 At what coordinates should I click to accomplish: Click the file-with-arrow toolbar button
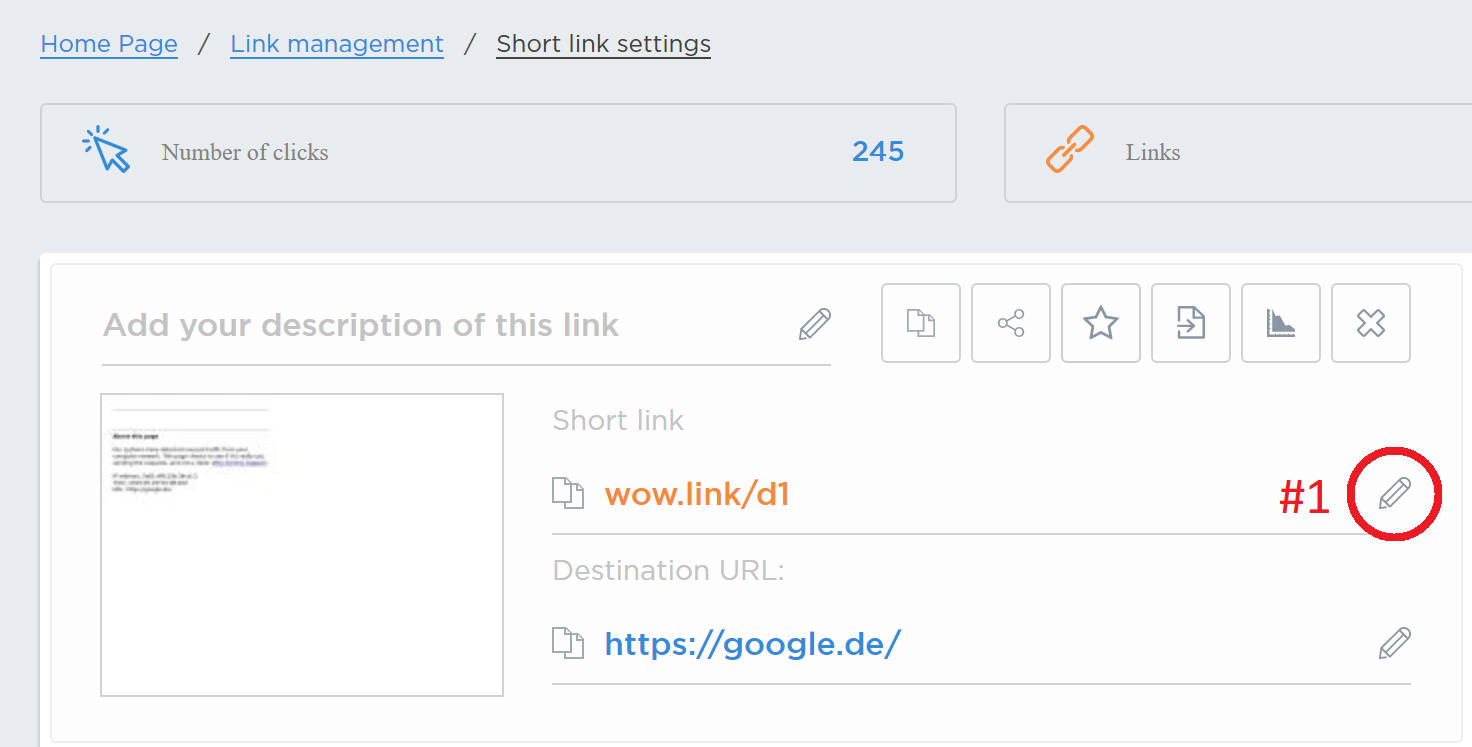tap(1191, 323)
